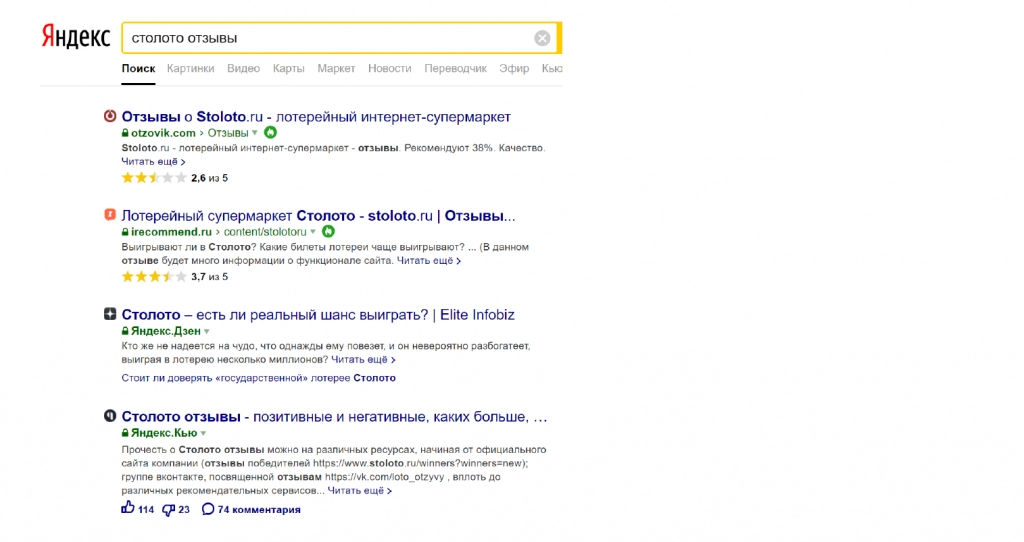
Task: Click the thumbs-down icon showing 23
Action: click(x=168, y=509)
